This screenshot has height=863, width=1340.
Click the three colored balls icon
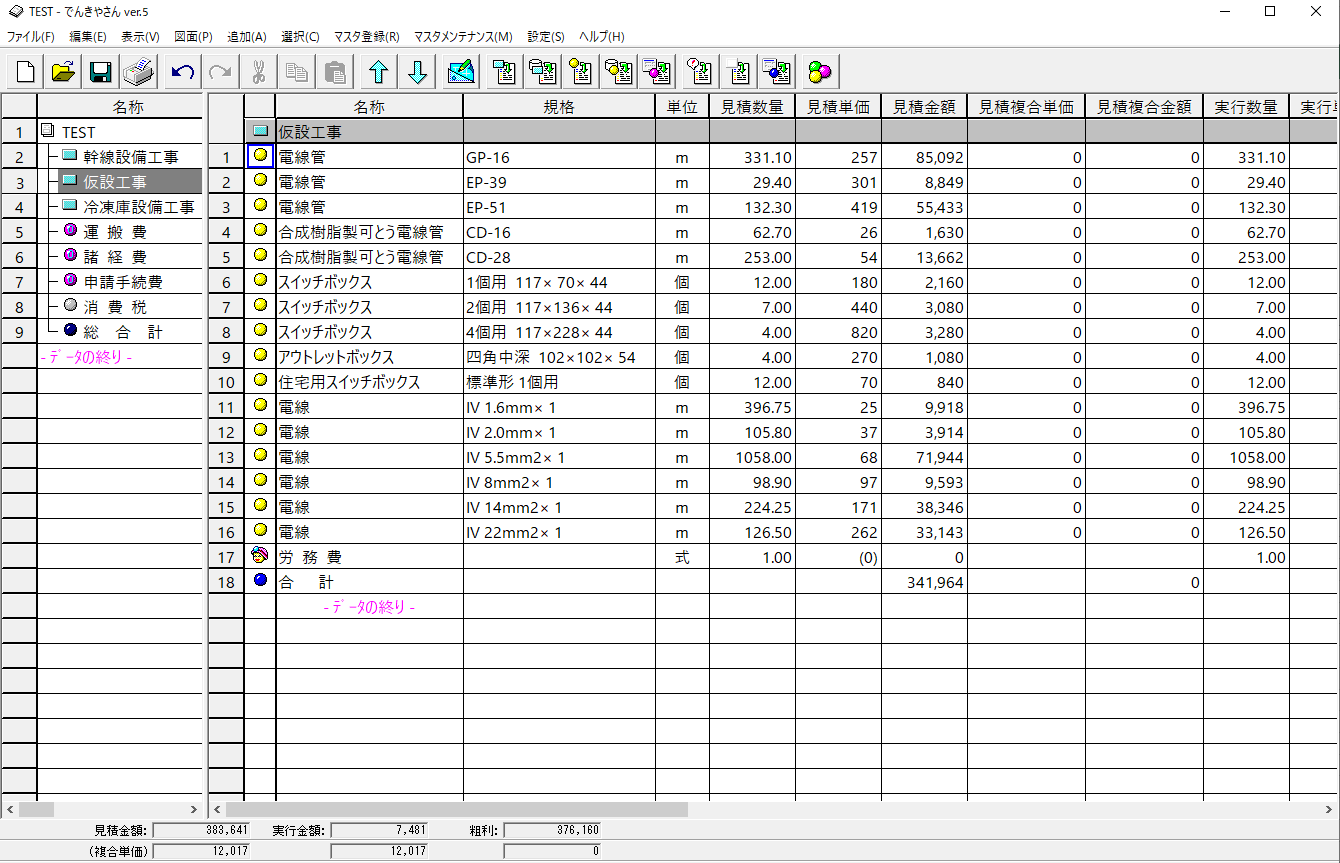pos(820,71)
